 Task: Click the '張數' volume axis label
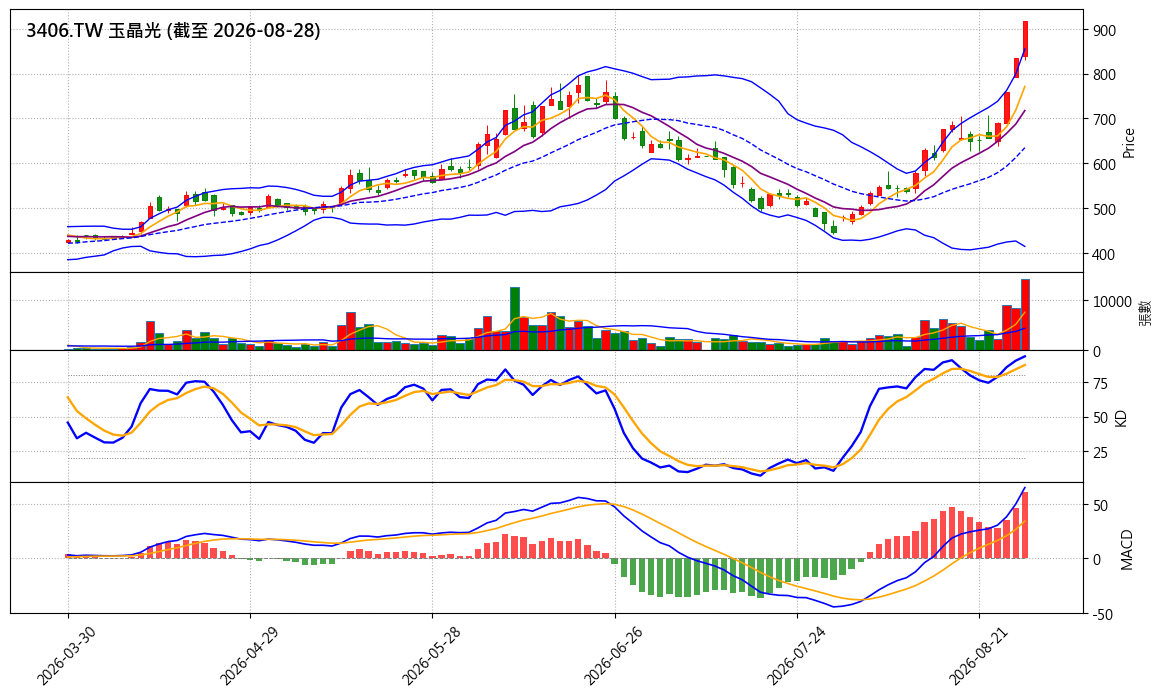[1146, 312]
